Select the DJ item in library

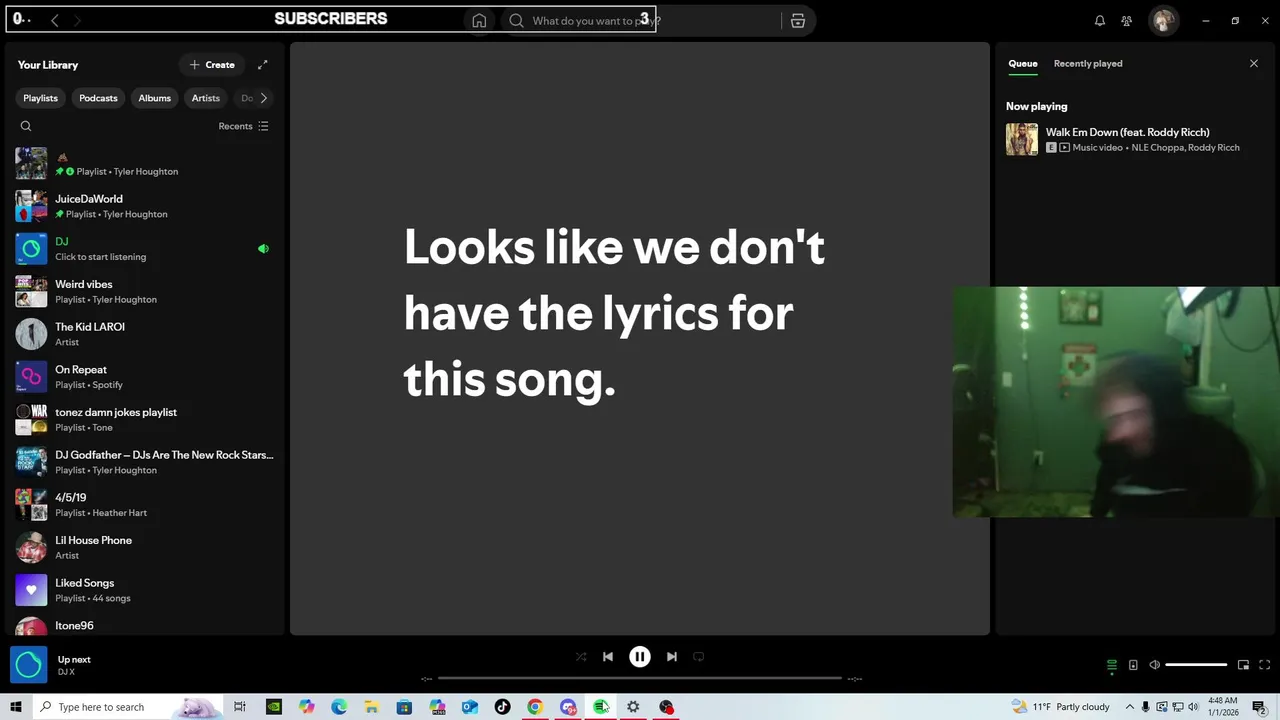[x=144, y=249]
